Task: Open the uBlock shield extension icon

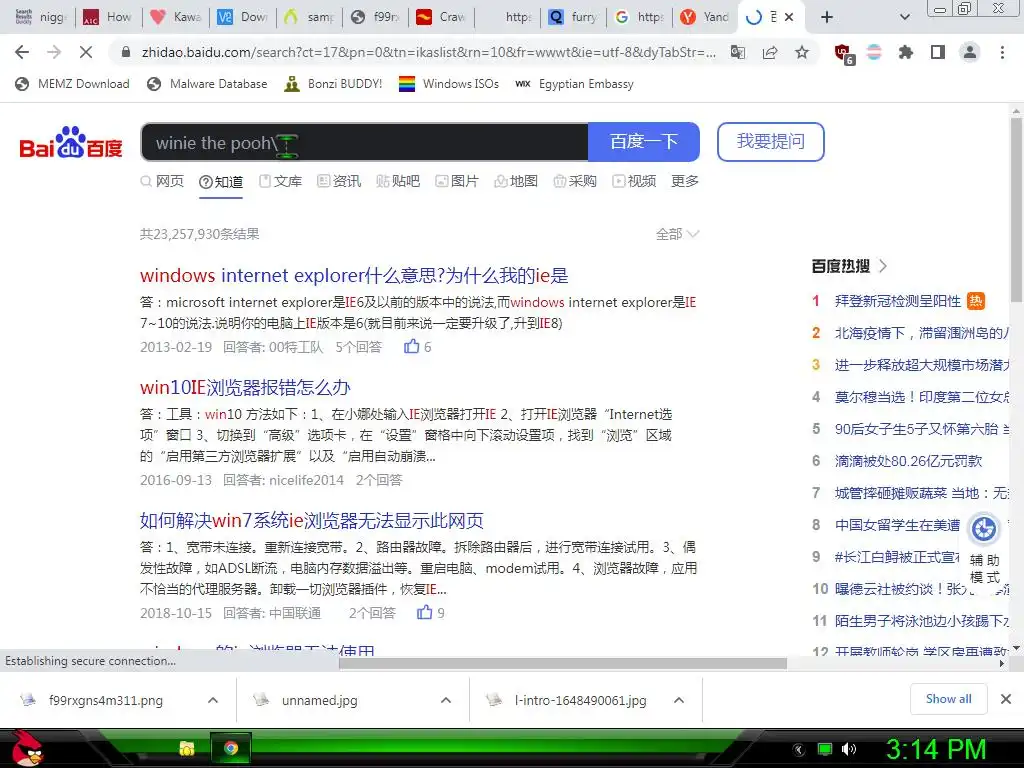Action: tap(843, 53)
